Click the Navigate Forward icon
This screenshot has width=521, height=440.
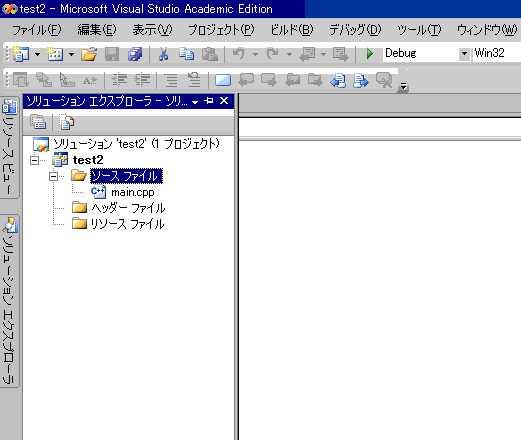340,54
